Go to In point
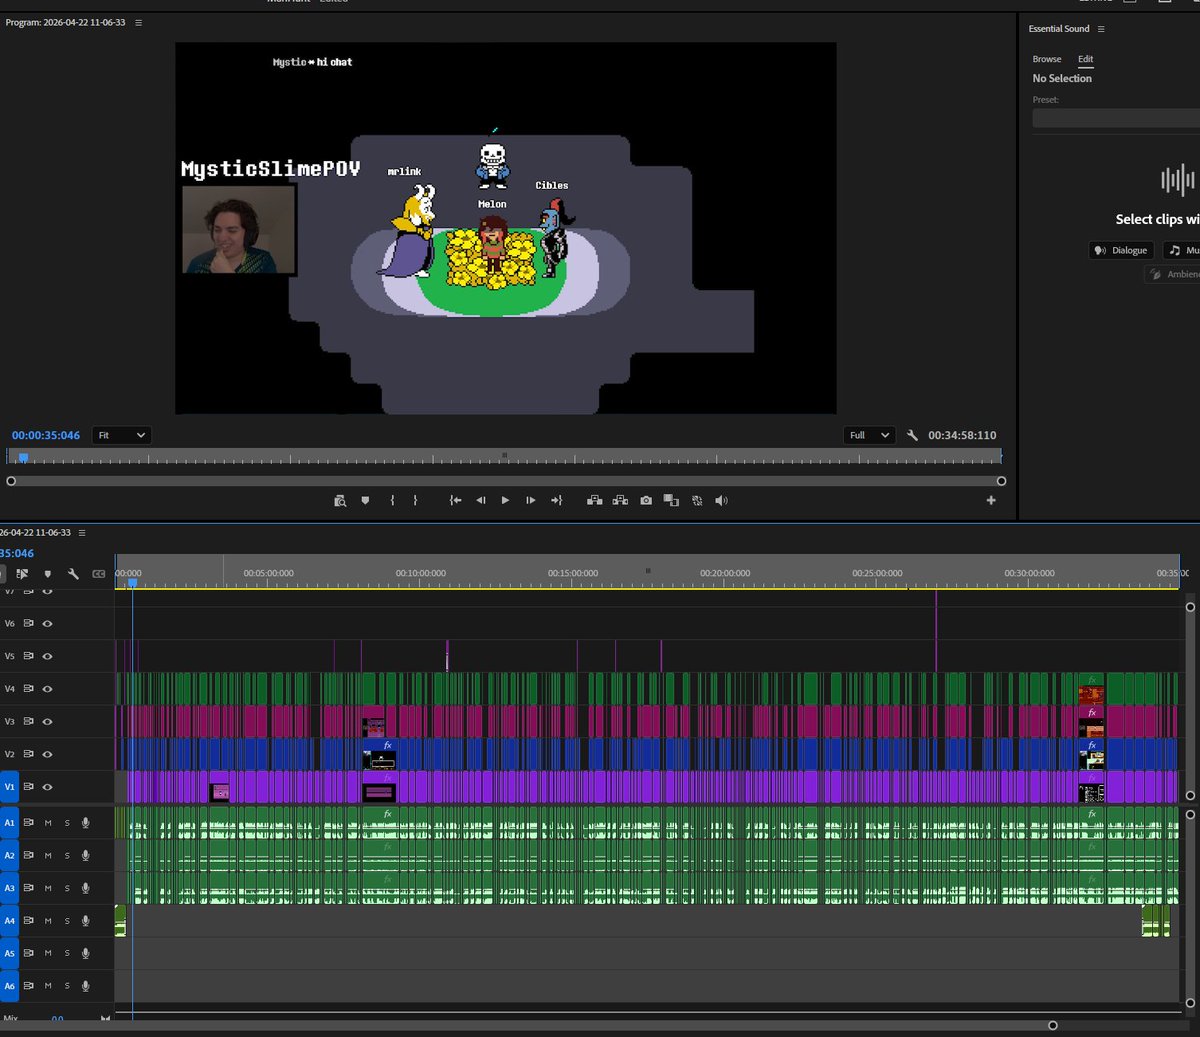1200x1037 pixels. [x=455, y=500]
